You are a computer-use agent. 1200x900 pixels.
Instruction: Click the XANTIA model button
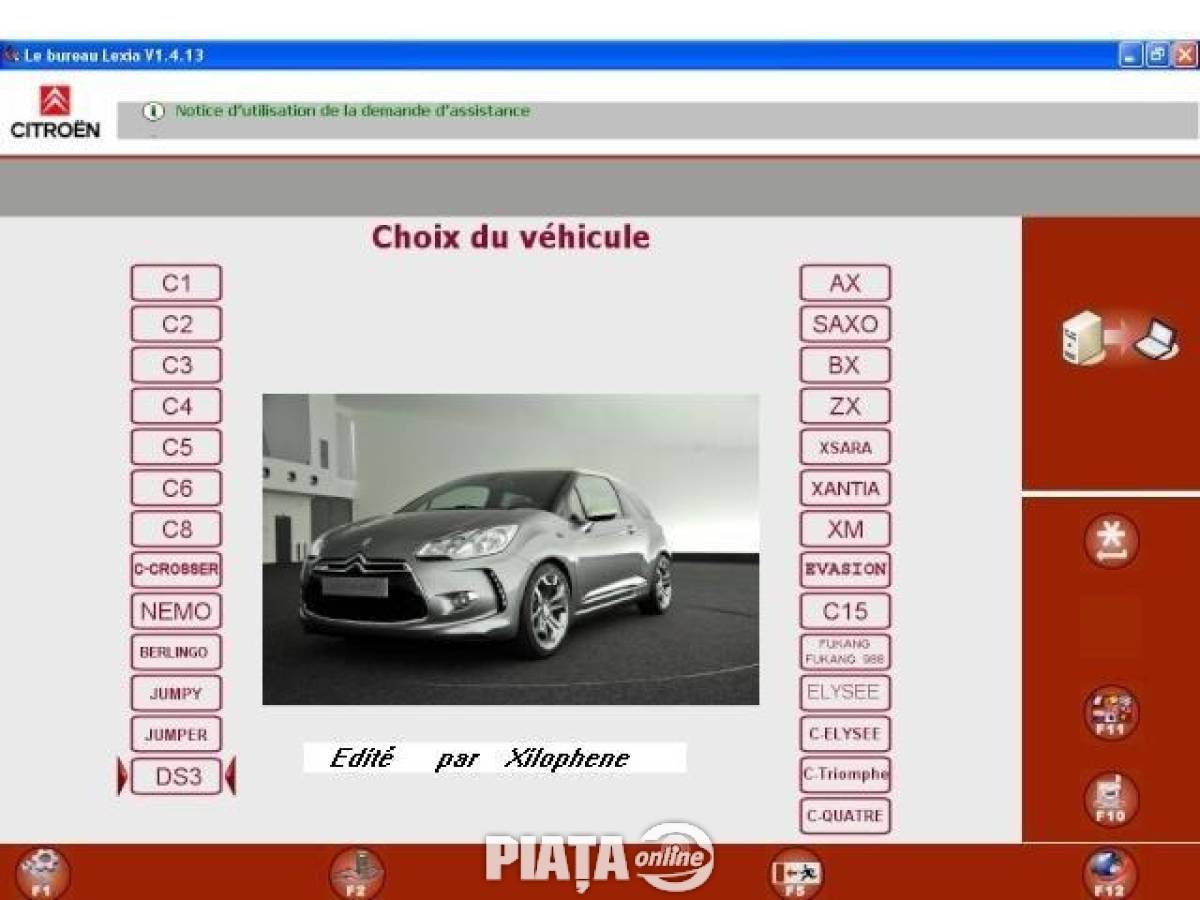pyautogui.click(x=845, y=488)
